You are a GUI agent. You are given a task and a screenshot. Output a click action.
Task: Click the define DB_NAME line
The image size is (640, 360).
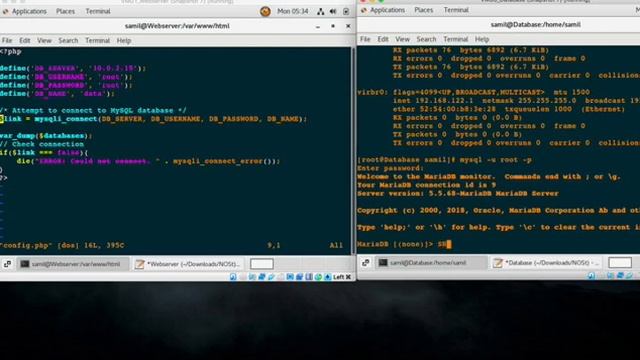pyautogui.click(x=57, y=93)
